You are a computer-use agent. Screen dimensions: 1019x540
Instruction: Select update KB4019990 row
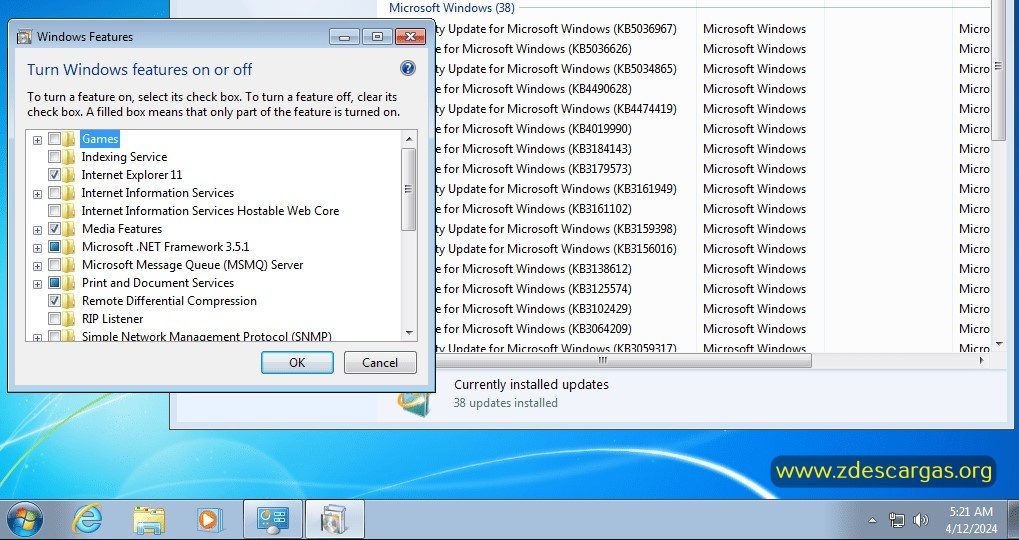[x=712, y=129]
